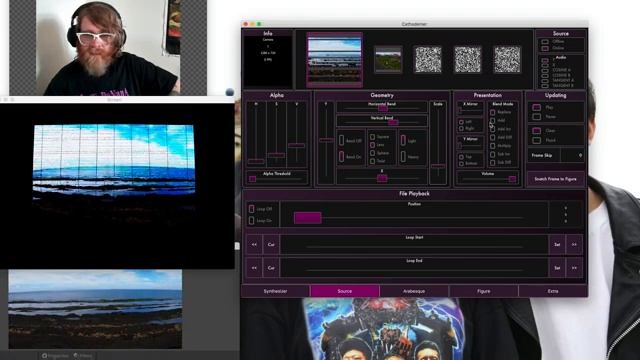The width and height of the screenshot is (640, 360).
Task: Click the X Mirror slider
Action: 470,111
